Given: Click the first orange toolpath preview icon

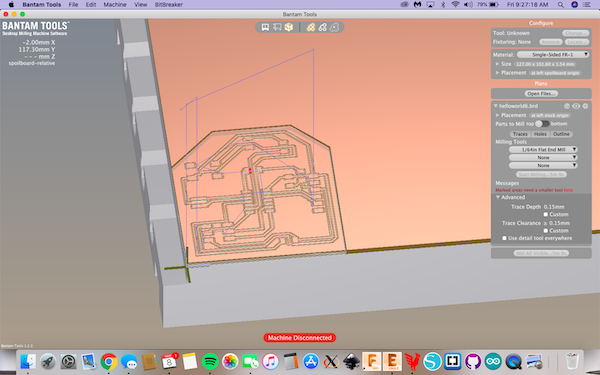Looking at the screenshot, I should click(311, 27).
